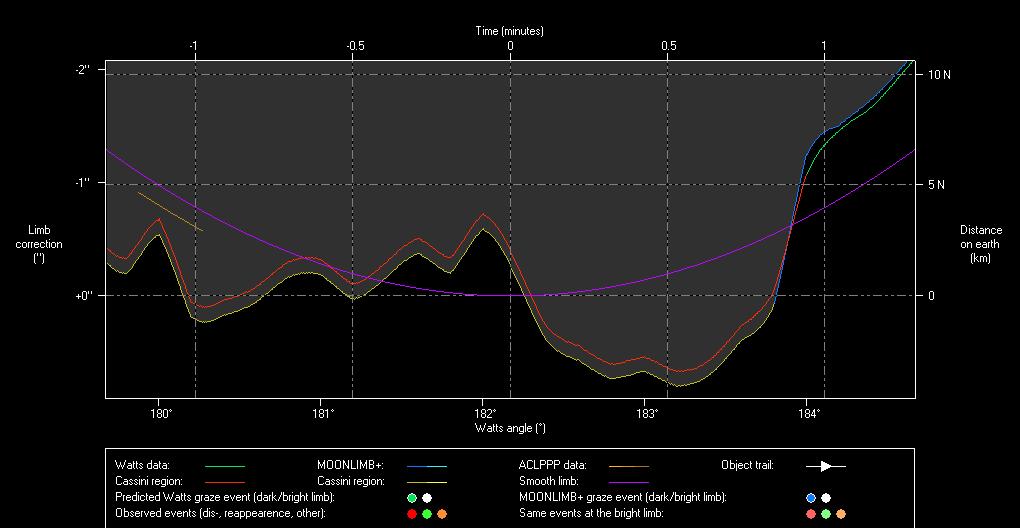Click the pink Same events bright limb dot
Viewport: 1020px width, 528px height.
811,514
